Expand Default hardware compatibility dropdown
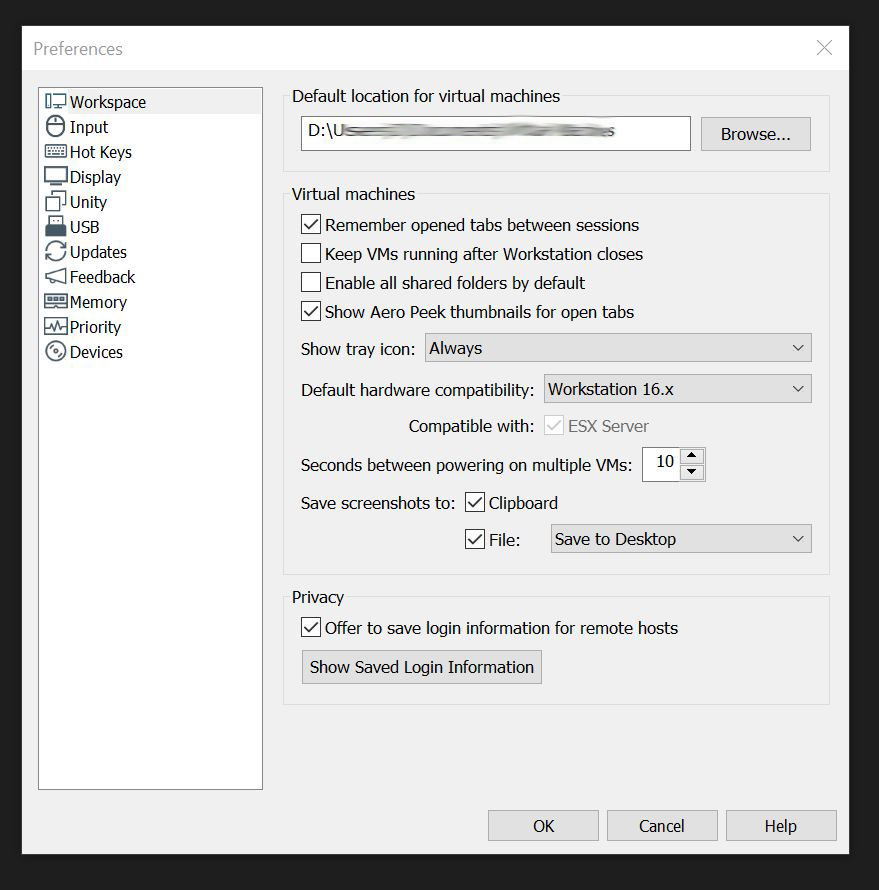Image resolution: width=879 pixels, height=890 pixels. pos(677,389)
